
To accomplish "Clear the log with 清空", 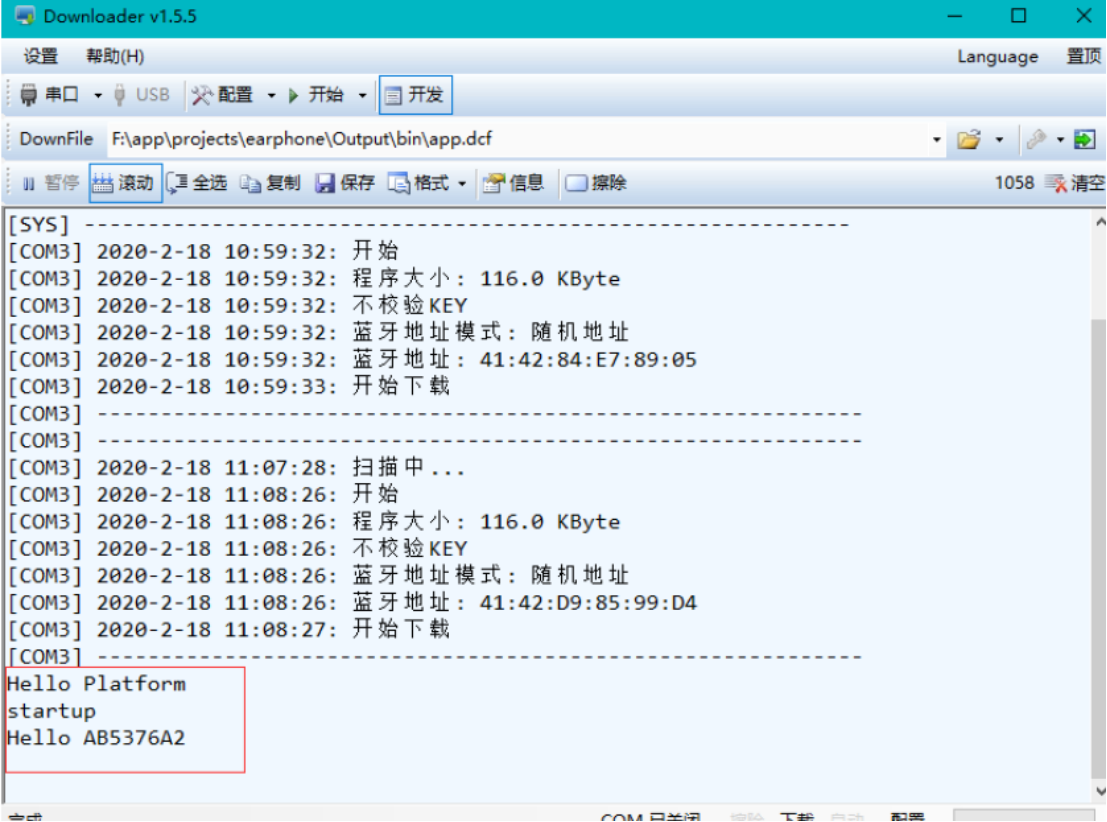I will pyautogui.click(x=1075, y=184).
